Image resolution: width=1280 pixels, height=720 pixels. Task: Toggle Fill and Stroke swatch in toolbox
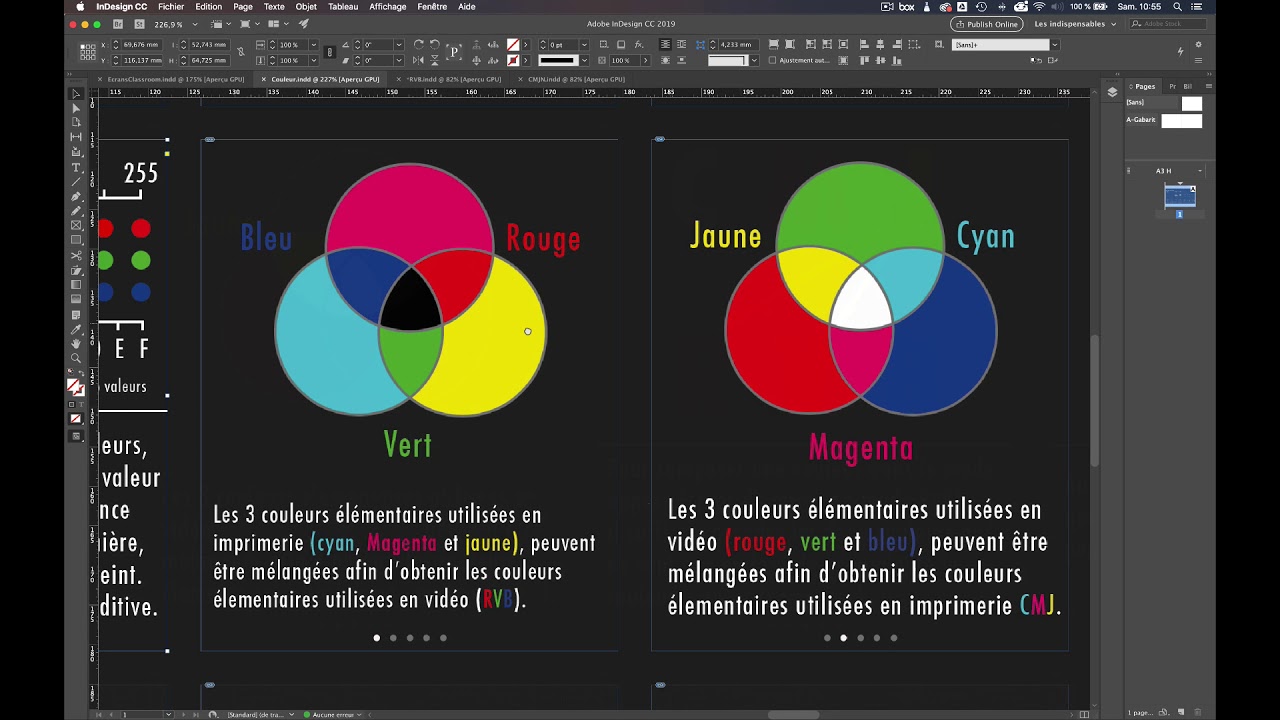click(x=75, y=386)
